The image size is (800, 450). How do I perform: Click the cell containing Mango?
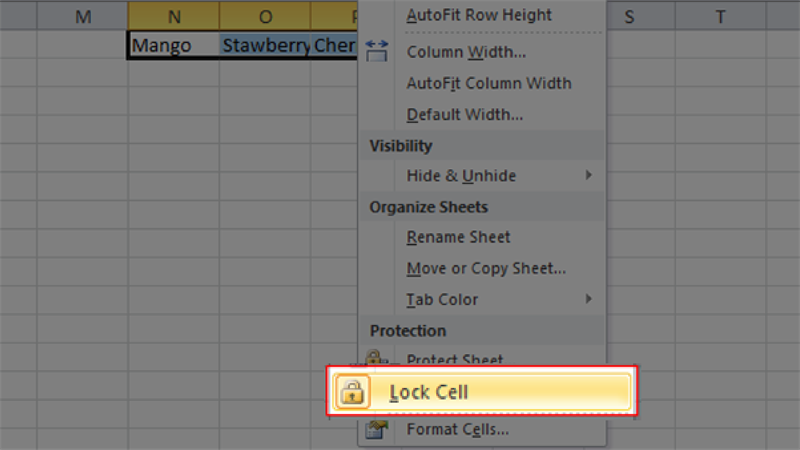pyautogui.click(x=173, y=45)
